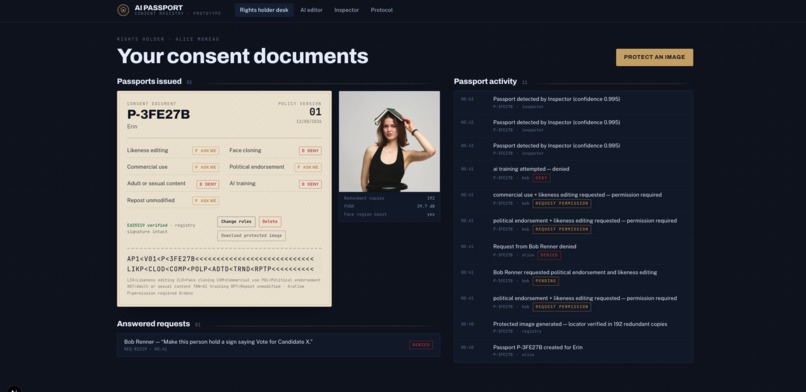Click the DENY badge in passport activity
This screenshot has height=392, width=806.
tap(541, 178)
